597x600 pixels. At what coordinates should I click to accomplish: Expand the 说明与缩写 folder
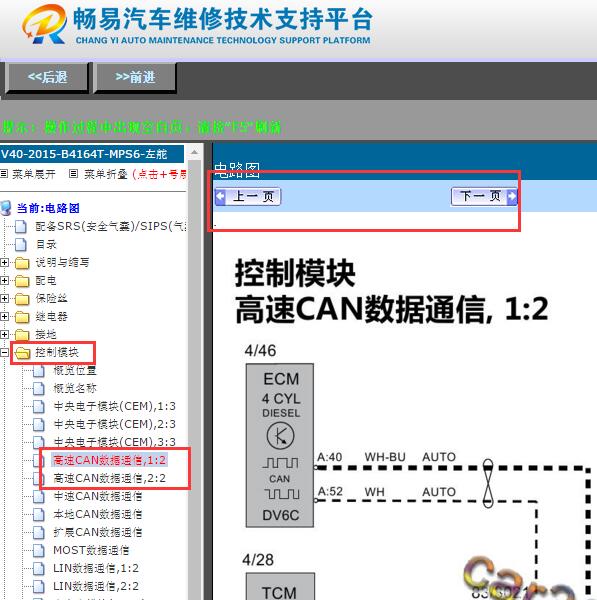pyautogui.click(x=4, y=262)
